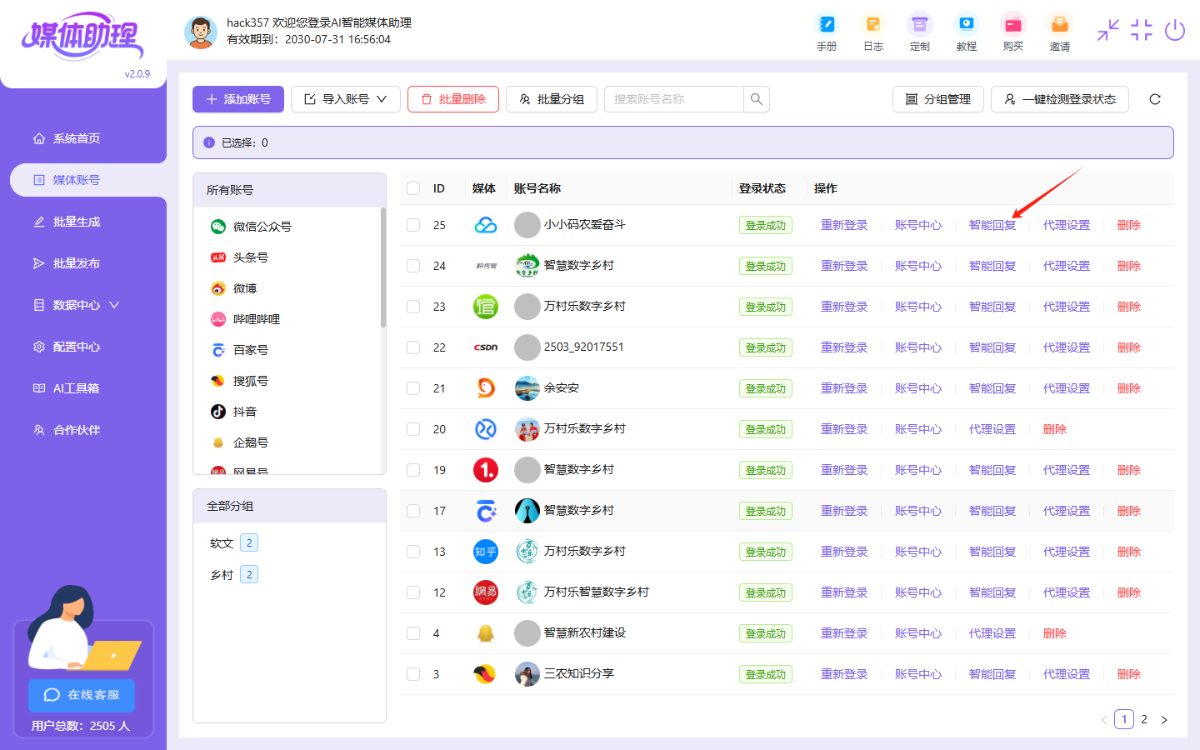Check the checkbox for row ID 20
Screen dimensions: 1200x750
click(413, 429)
